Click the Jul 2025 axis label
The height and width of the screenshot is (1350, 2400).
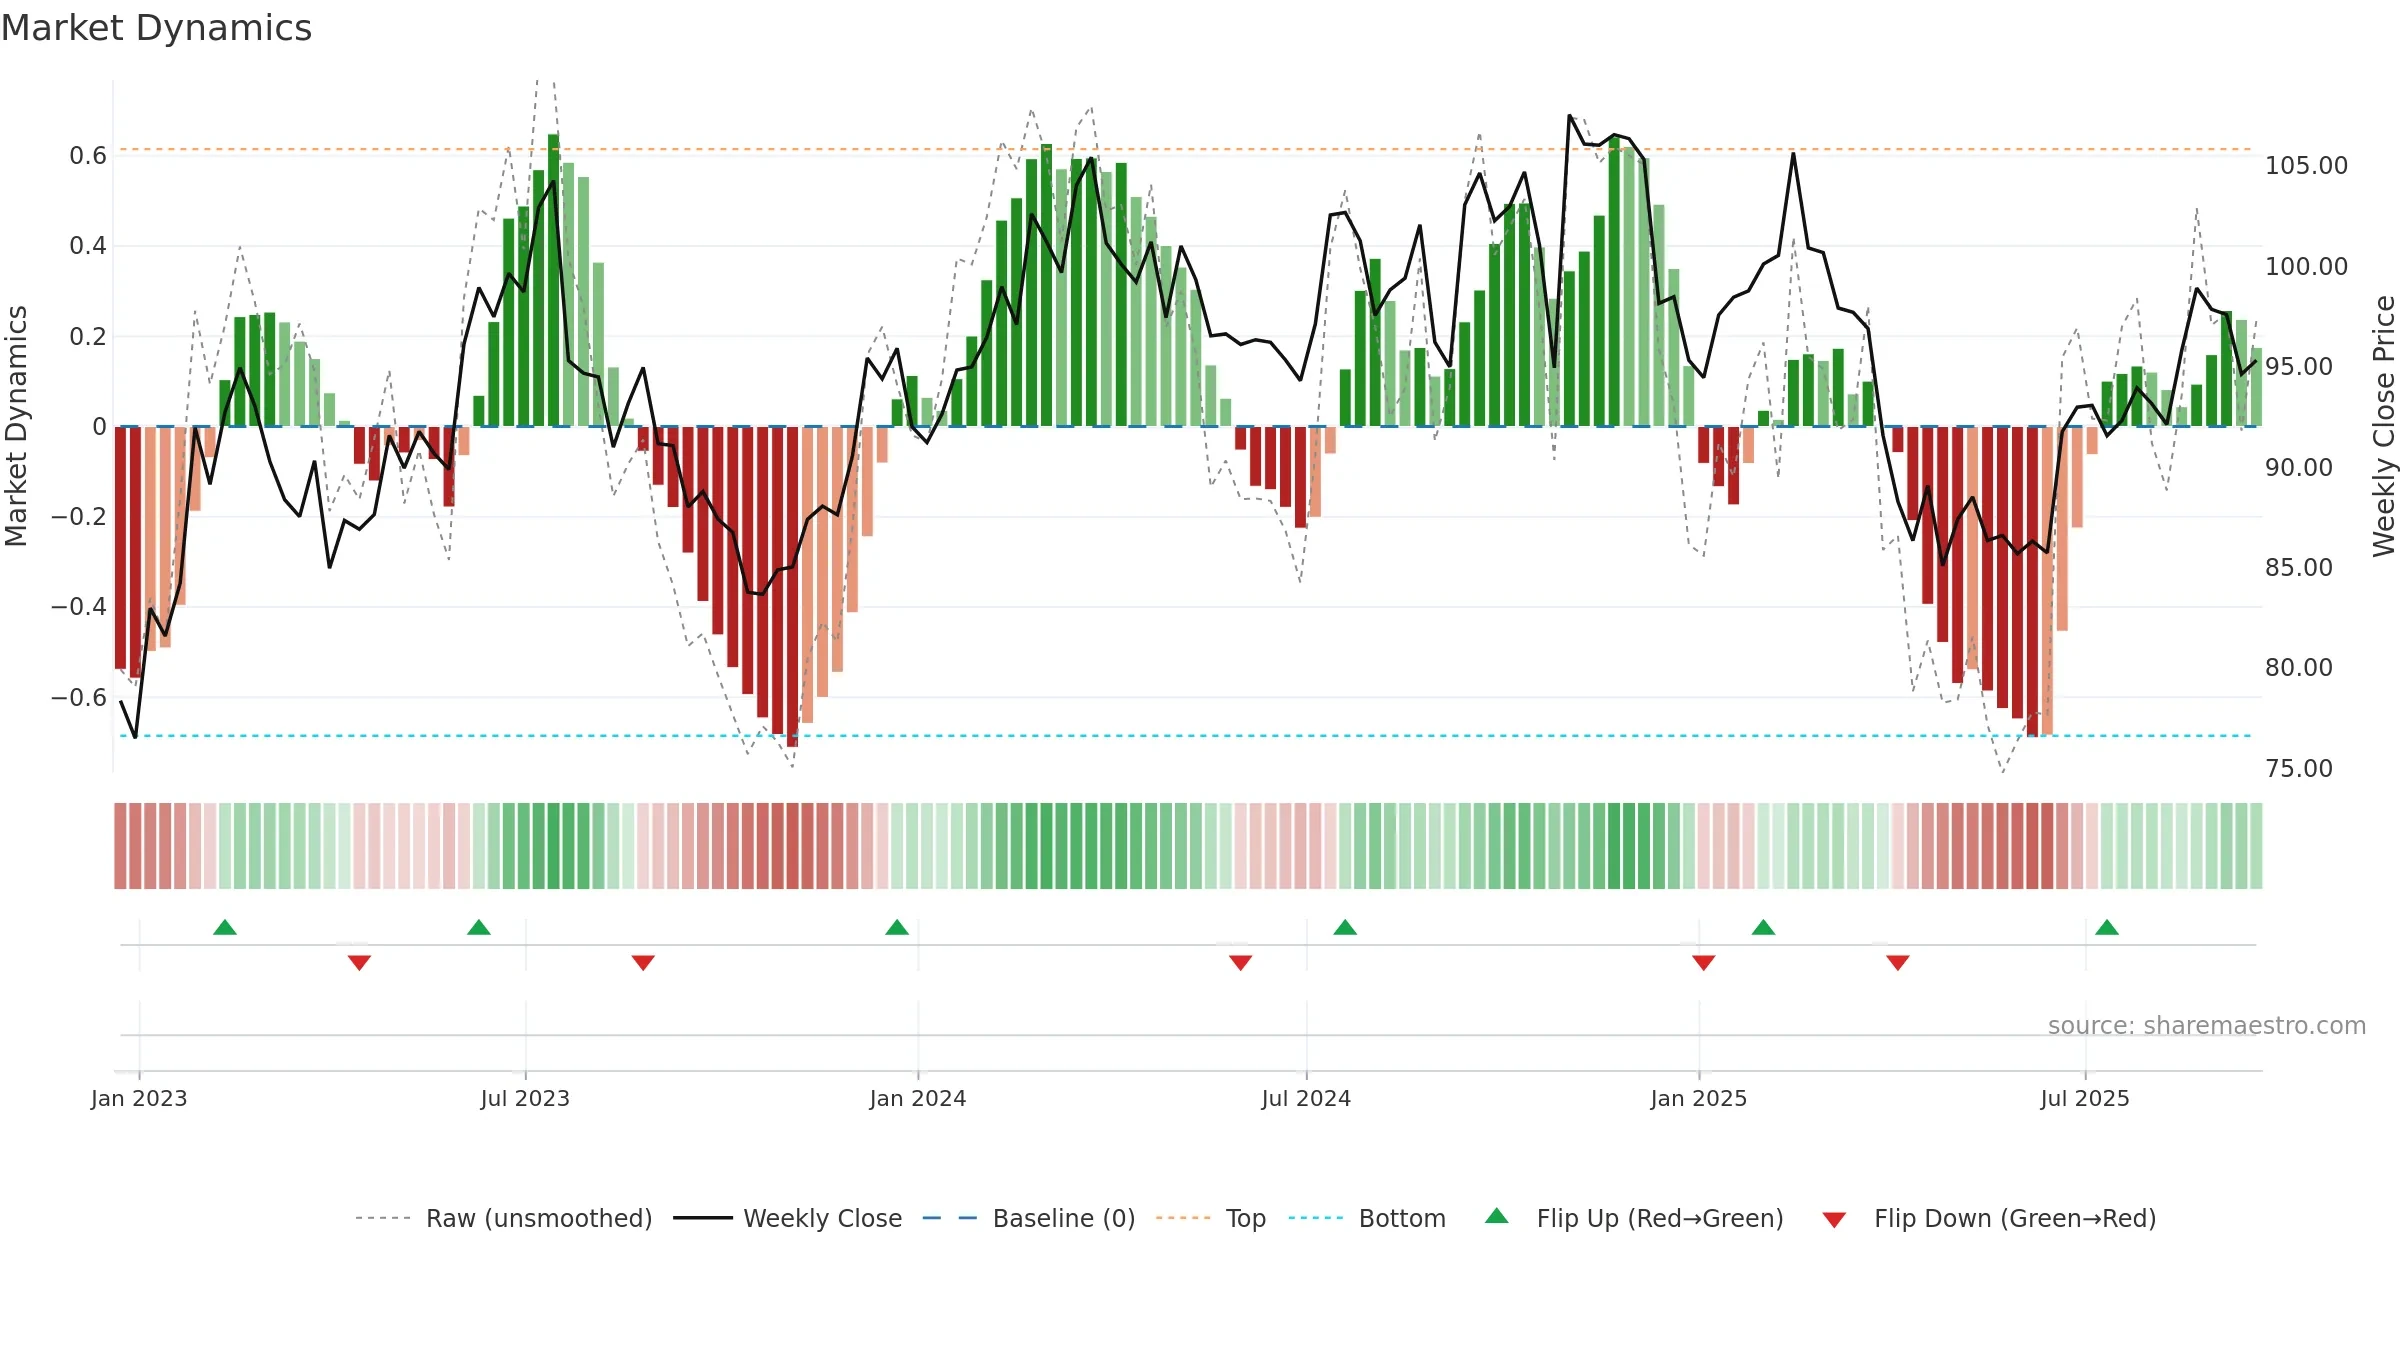[x=2085, y=1098]
